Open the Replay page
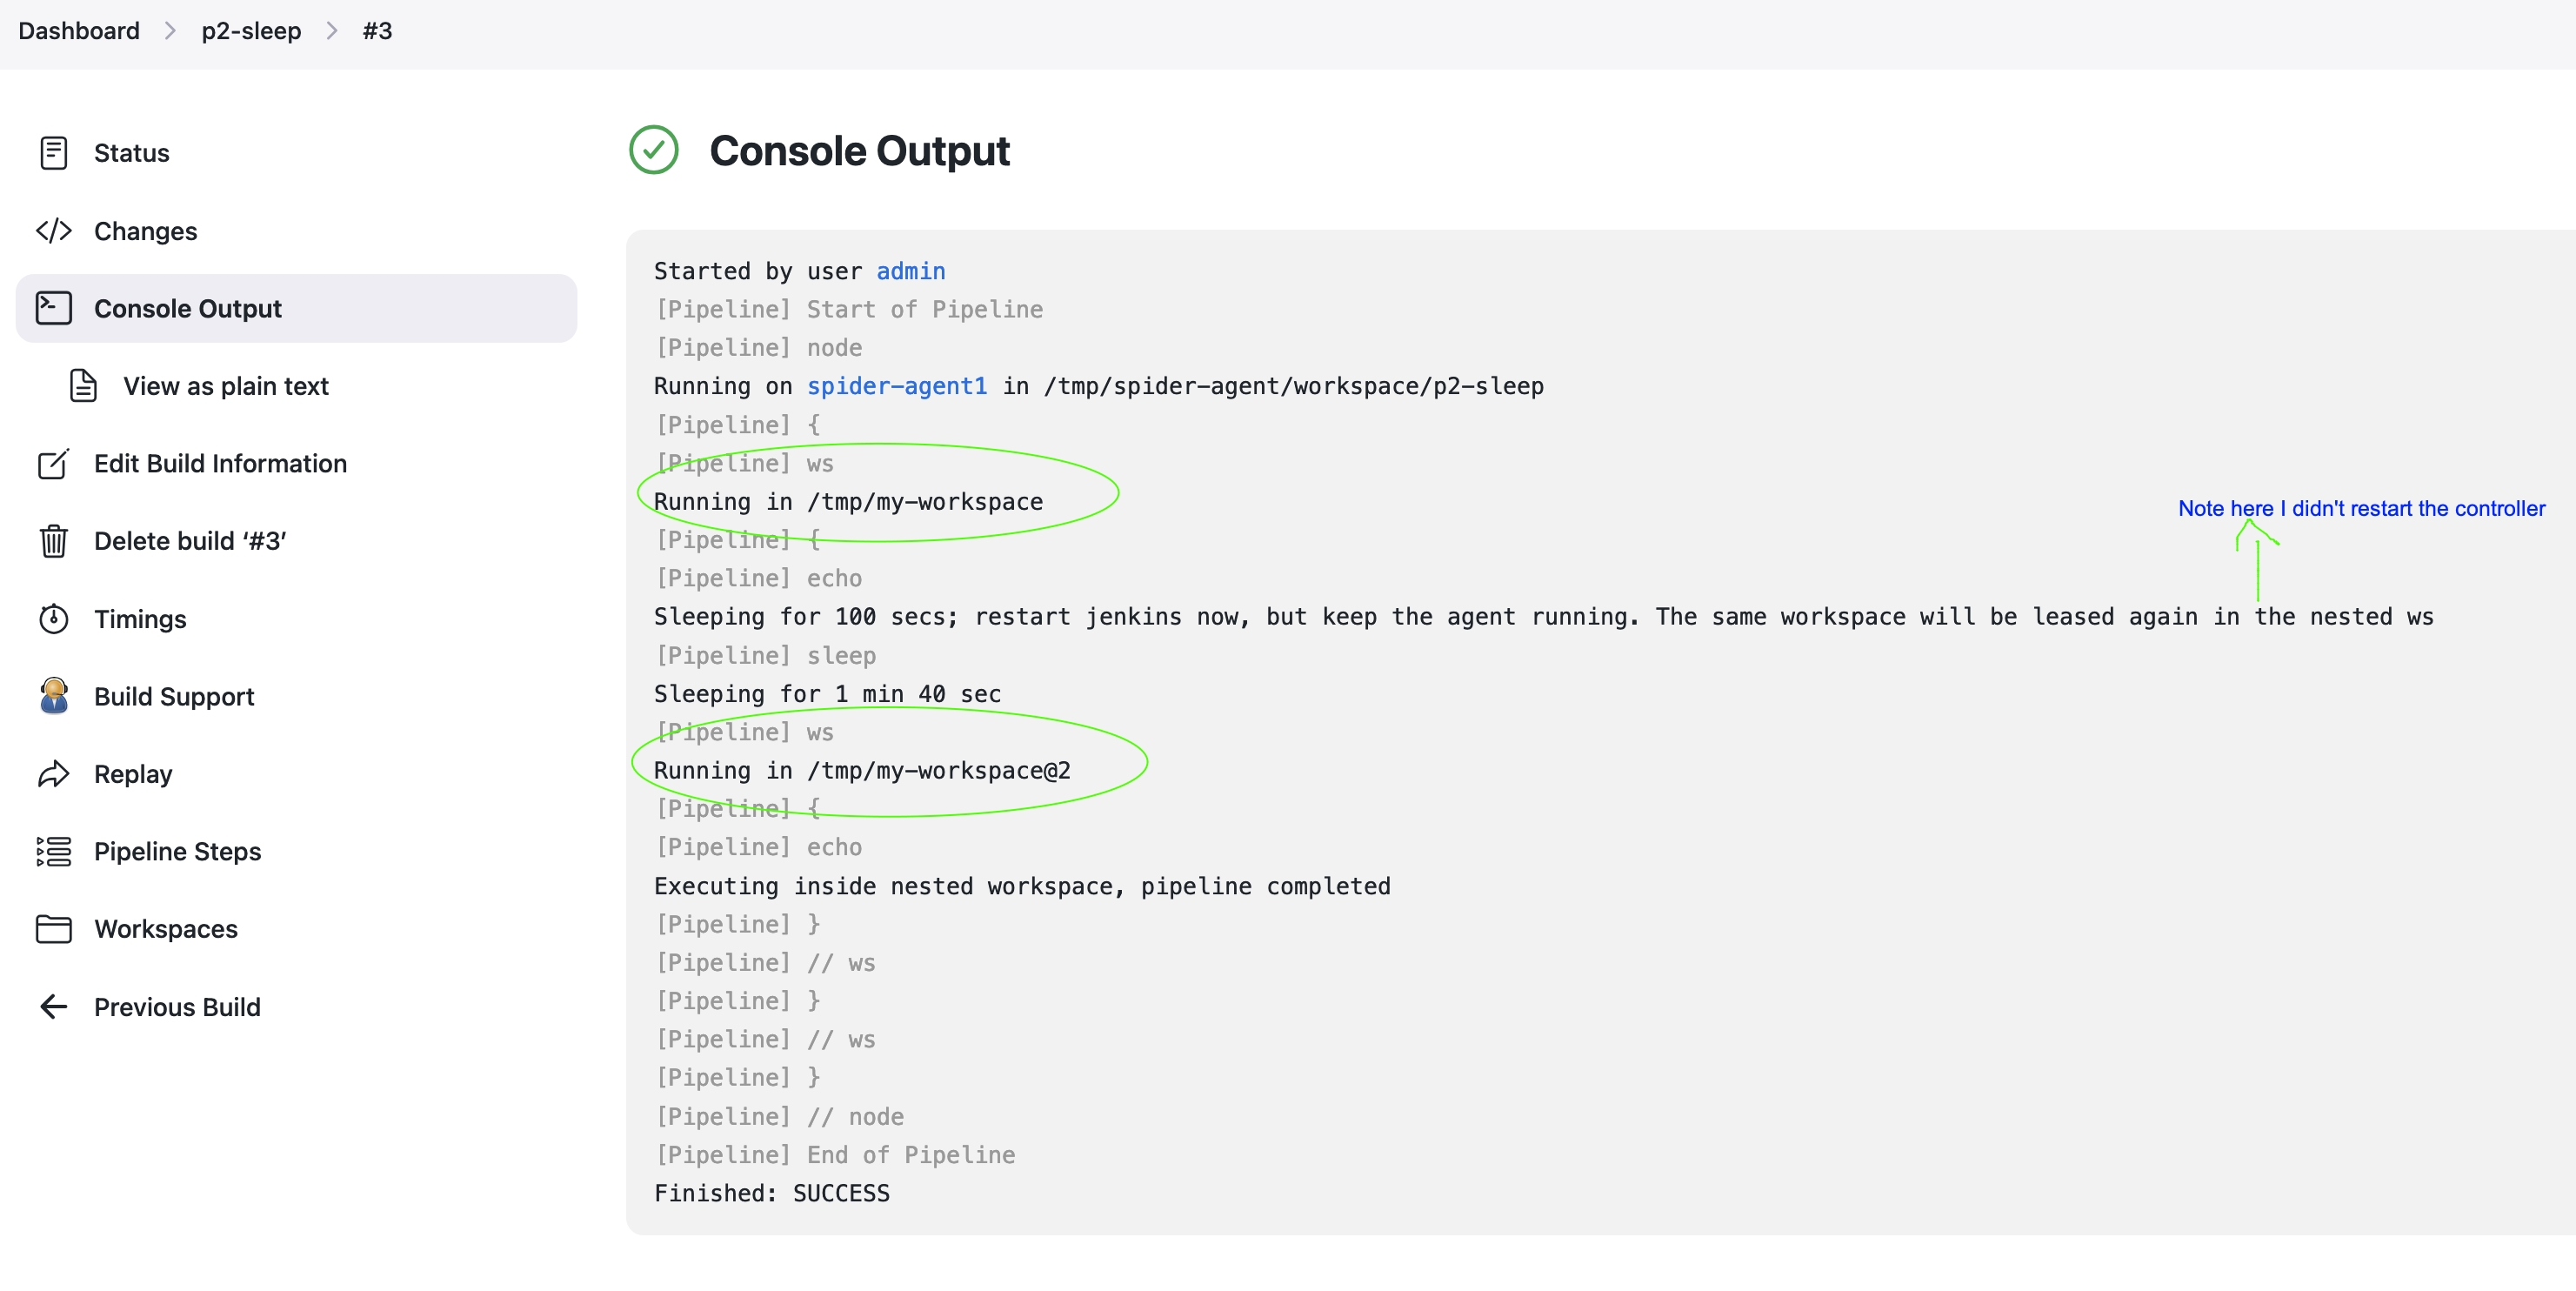The height and width of the screenshot is (1291, 2576). (133, 774)
